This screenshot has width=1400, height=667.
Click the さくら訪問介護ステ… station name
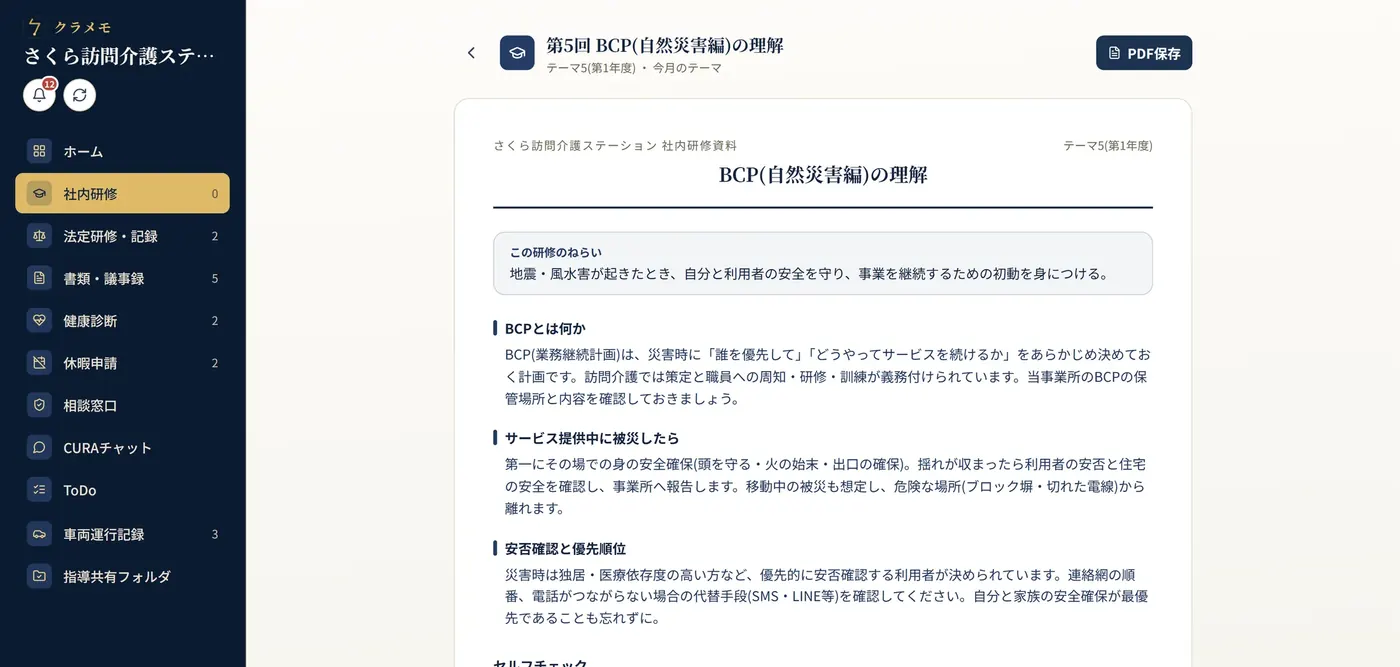tap(119, 56)
